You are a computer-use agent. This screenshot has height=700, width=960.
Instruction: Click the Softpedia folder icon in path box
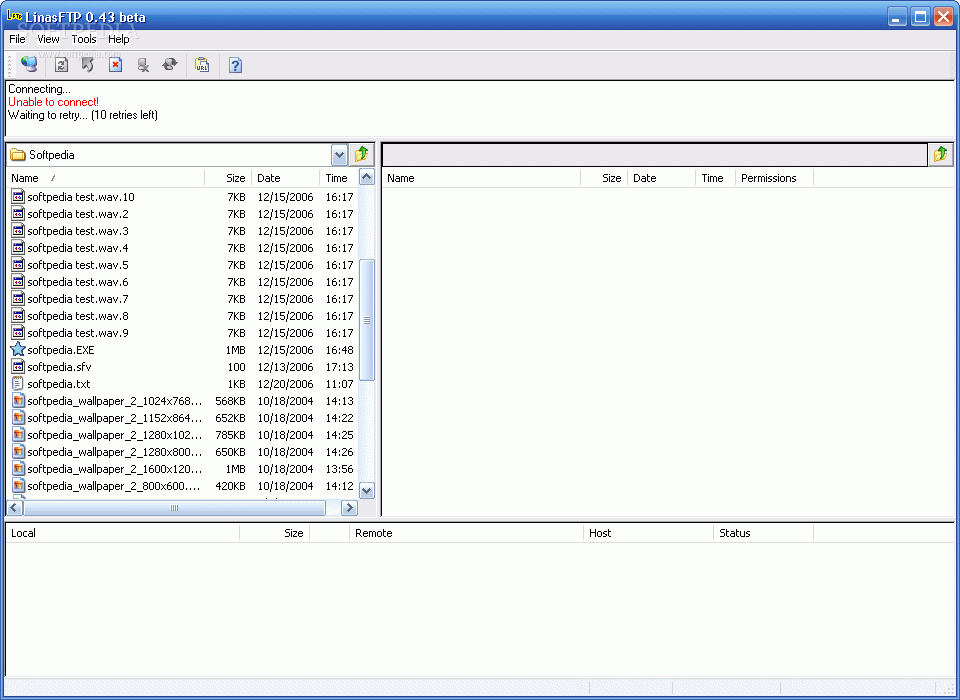pyautogui.click(x=18, y=155)
